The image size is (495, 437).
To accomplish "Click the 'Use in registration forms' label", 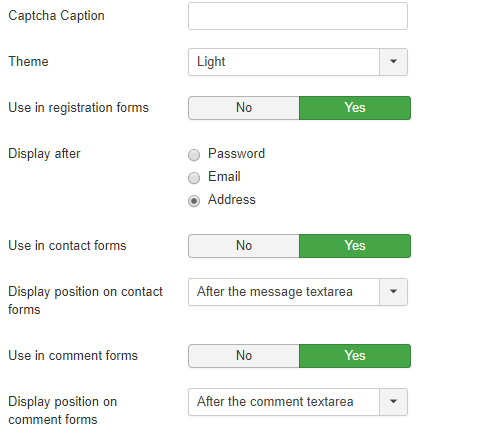I will tap(78, 108).
